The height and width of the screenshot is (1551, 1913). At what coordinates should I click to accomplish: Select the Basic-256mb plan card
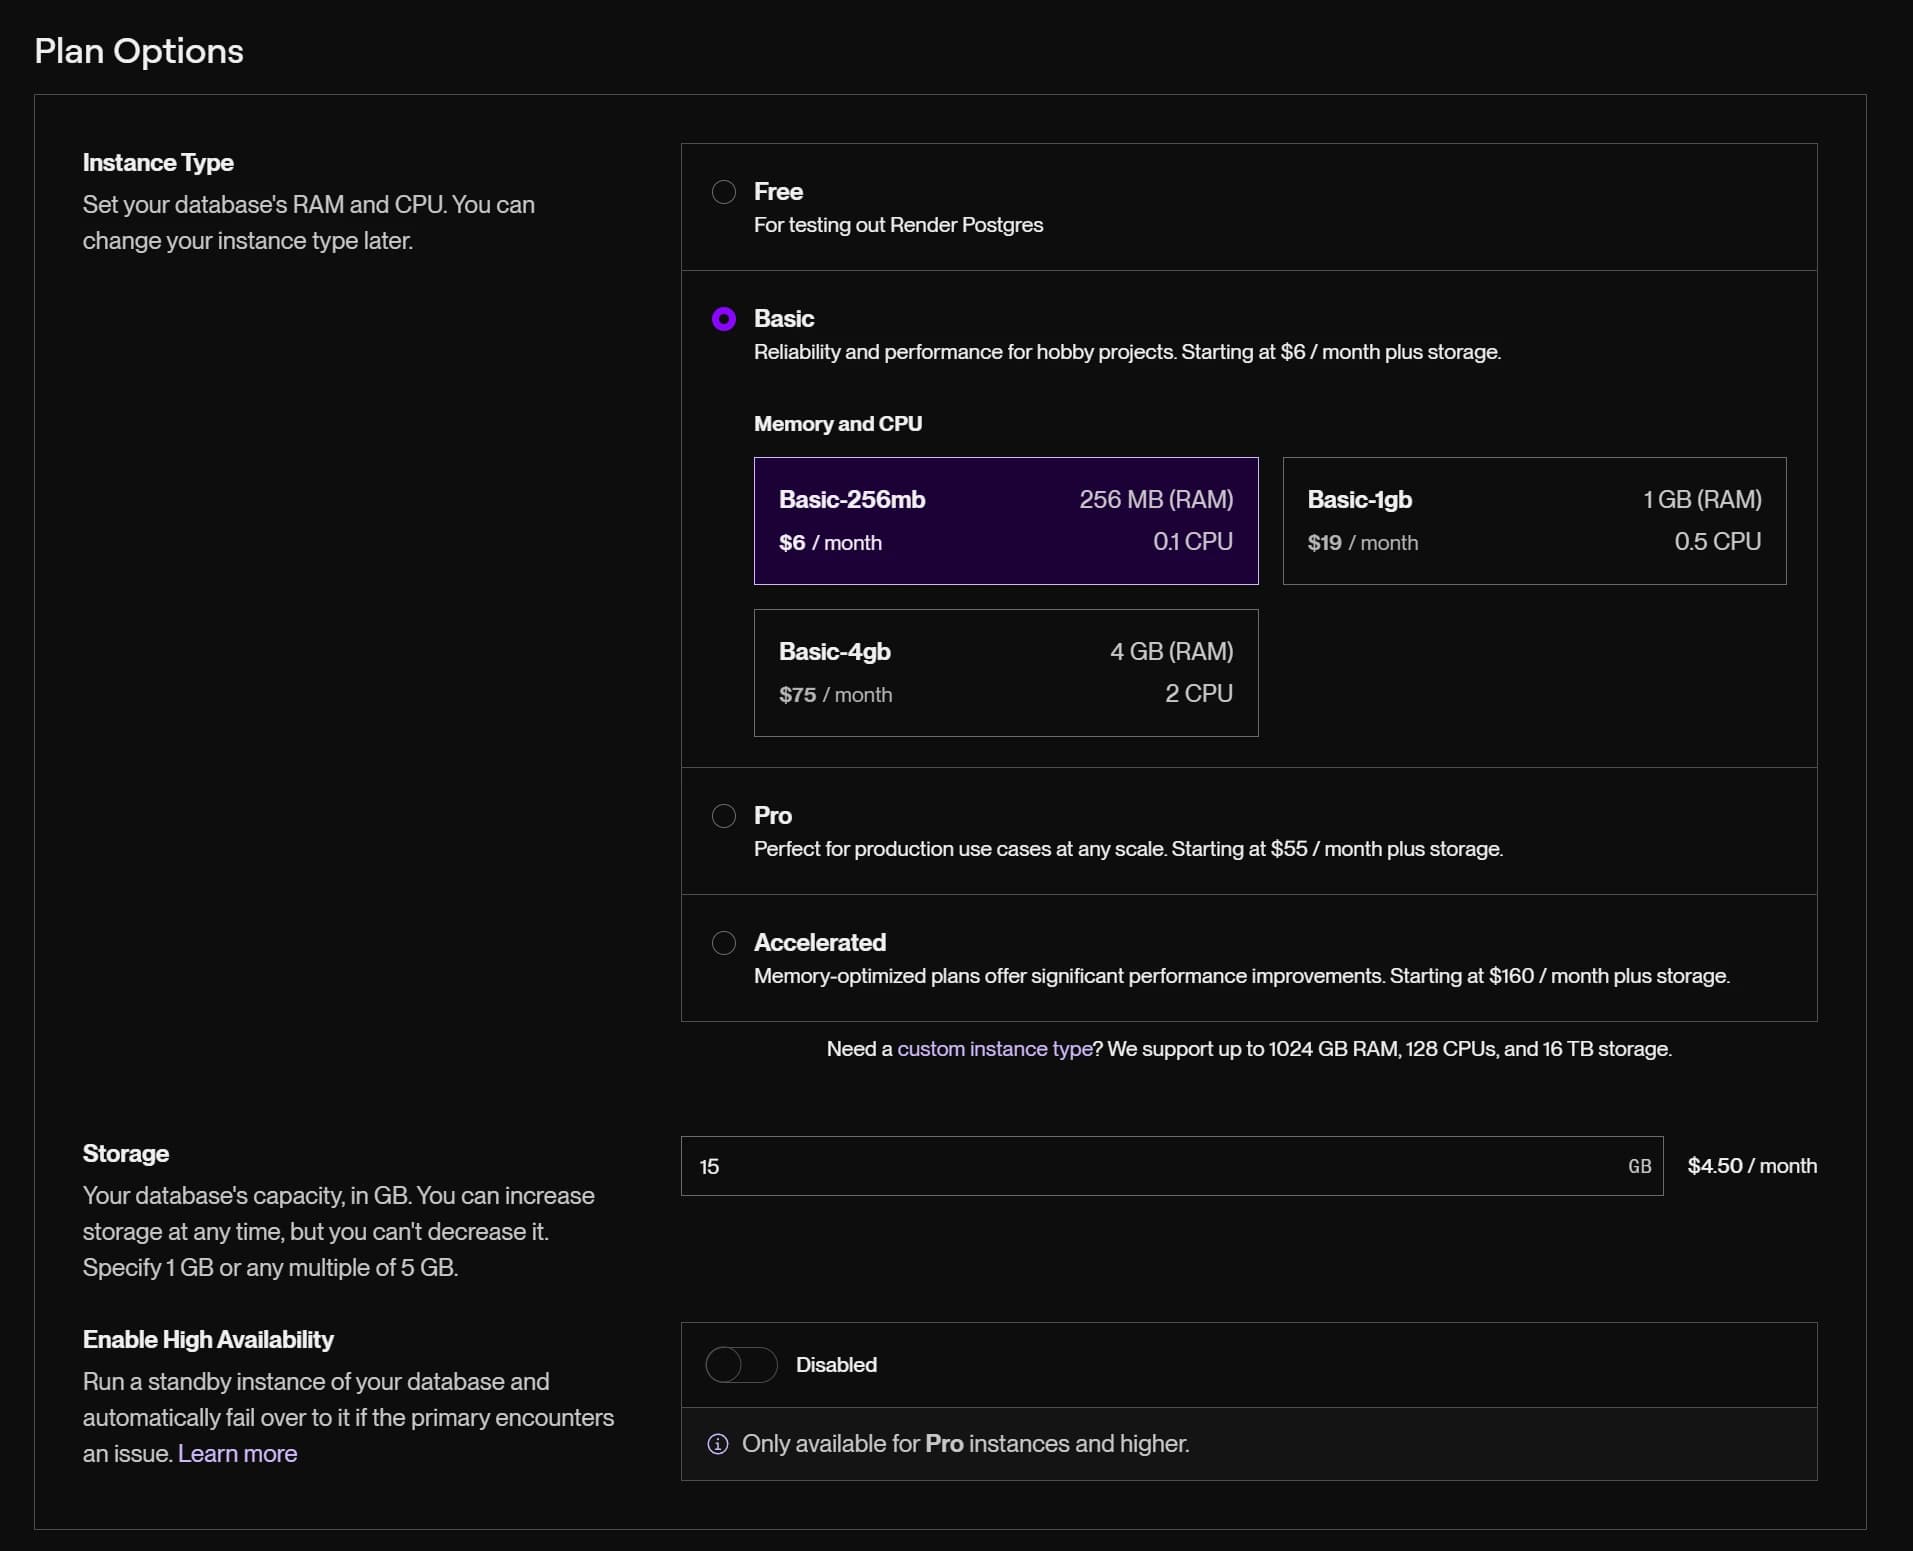click(x=1005, y=521)
